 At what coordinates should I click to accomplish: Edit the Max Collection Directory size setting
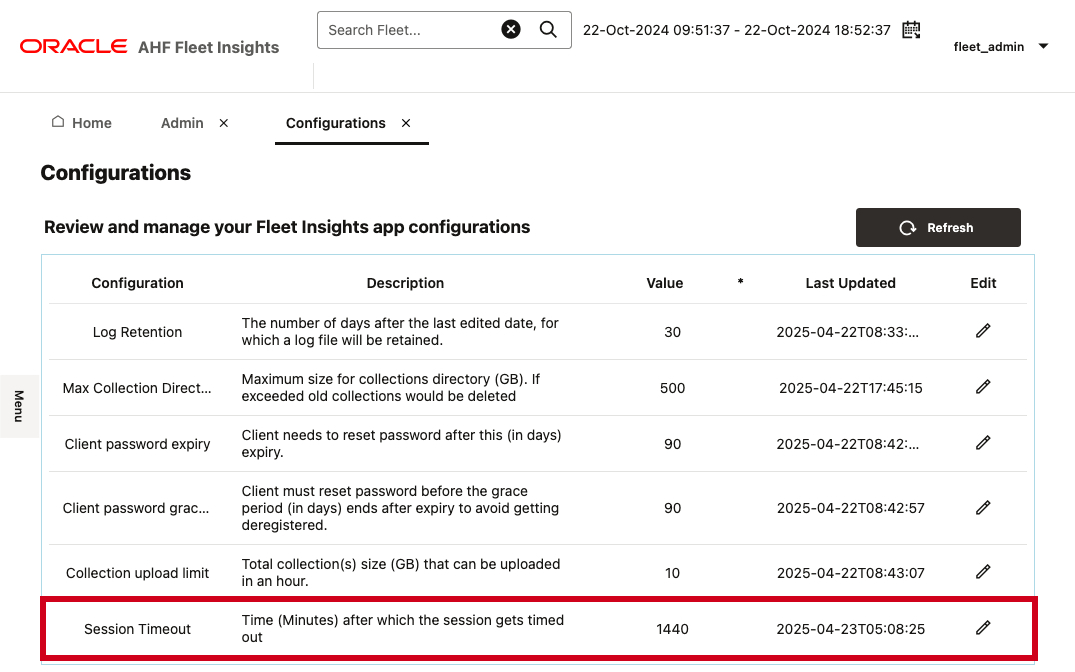tap(983, 387)
